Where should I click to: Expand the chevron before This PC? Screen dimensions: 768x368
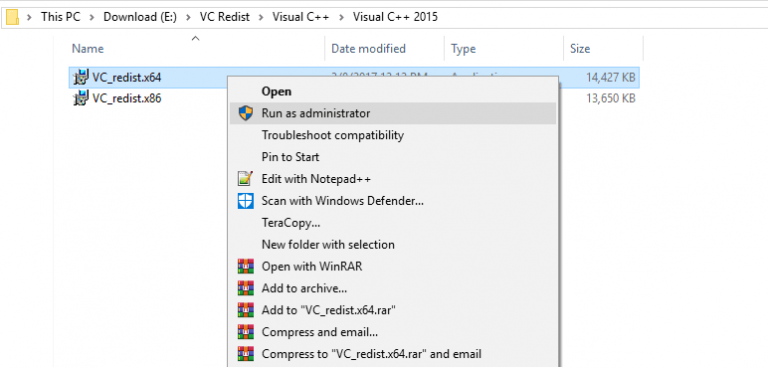(29, 18)
